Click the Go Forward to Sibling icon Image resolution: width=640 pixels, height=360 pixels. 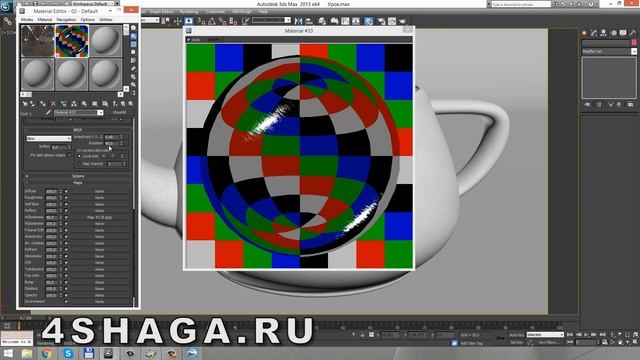click(x=131, y=104)
